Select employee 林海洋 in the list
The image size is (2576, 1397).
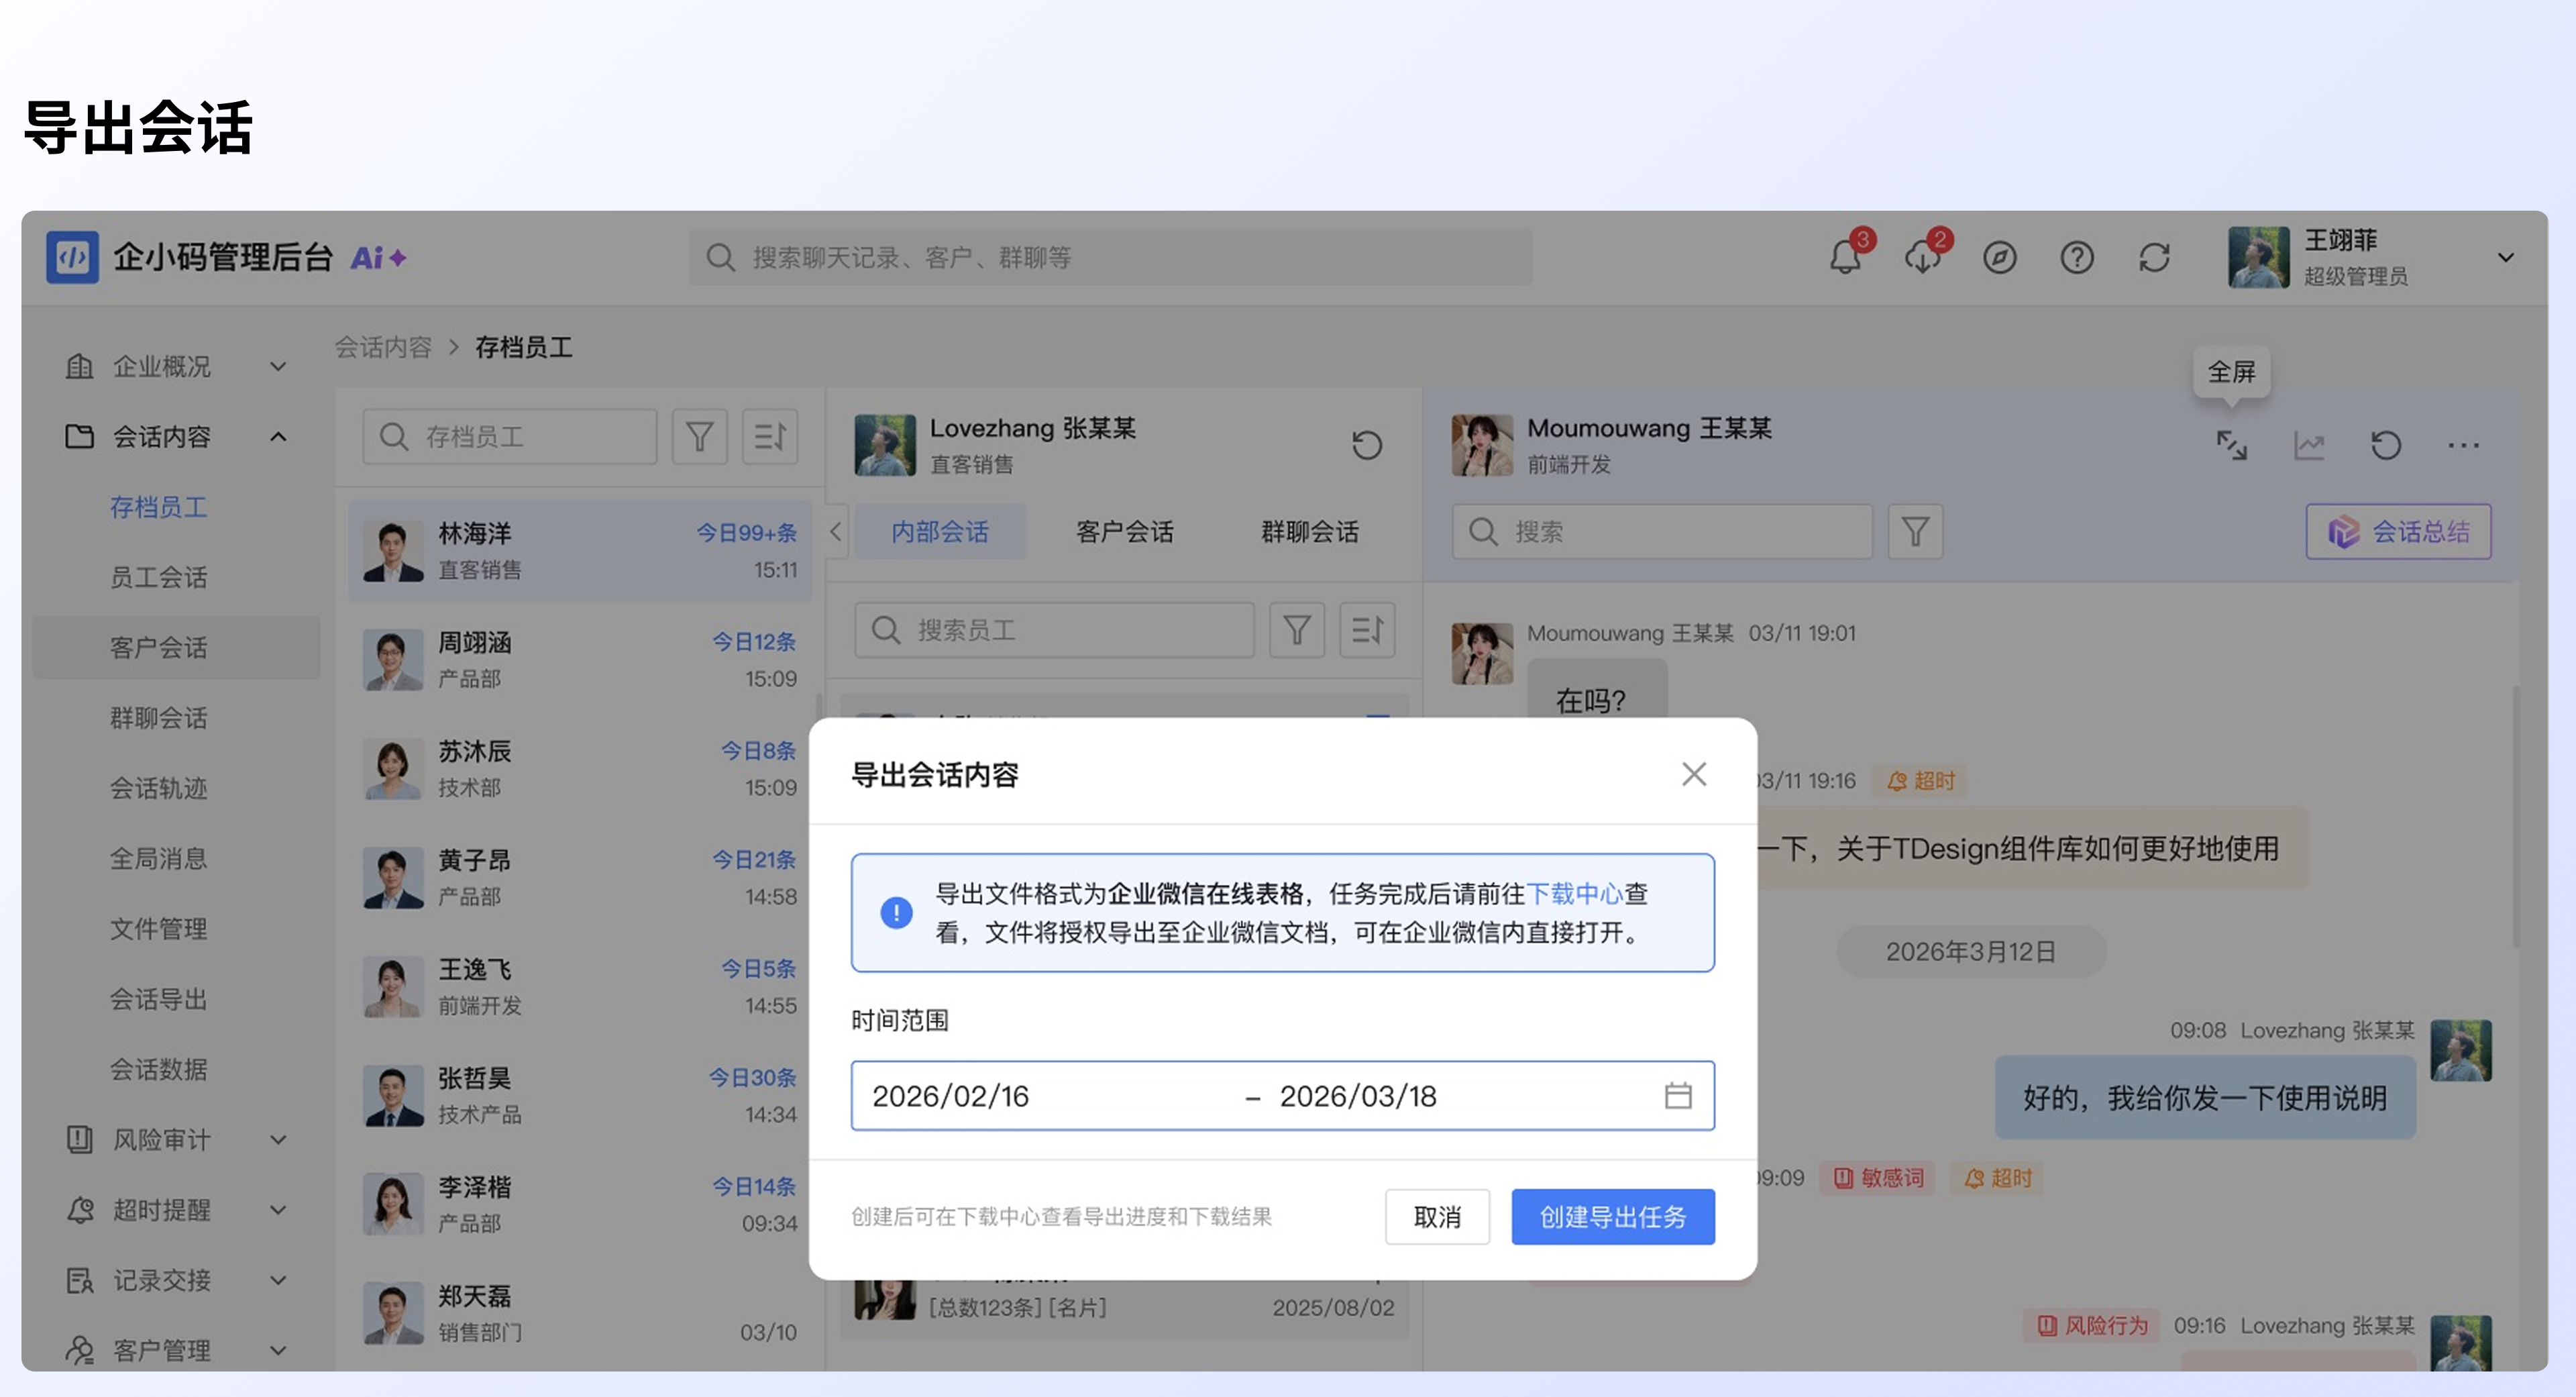(x=580, y=551)
